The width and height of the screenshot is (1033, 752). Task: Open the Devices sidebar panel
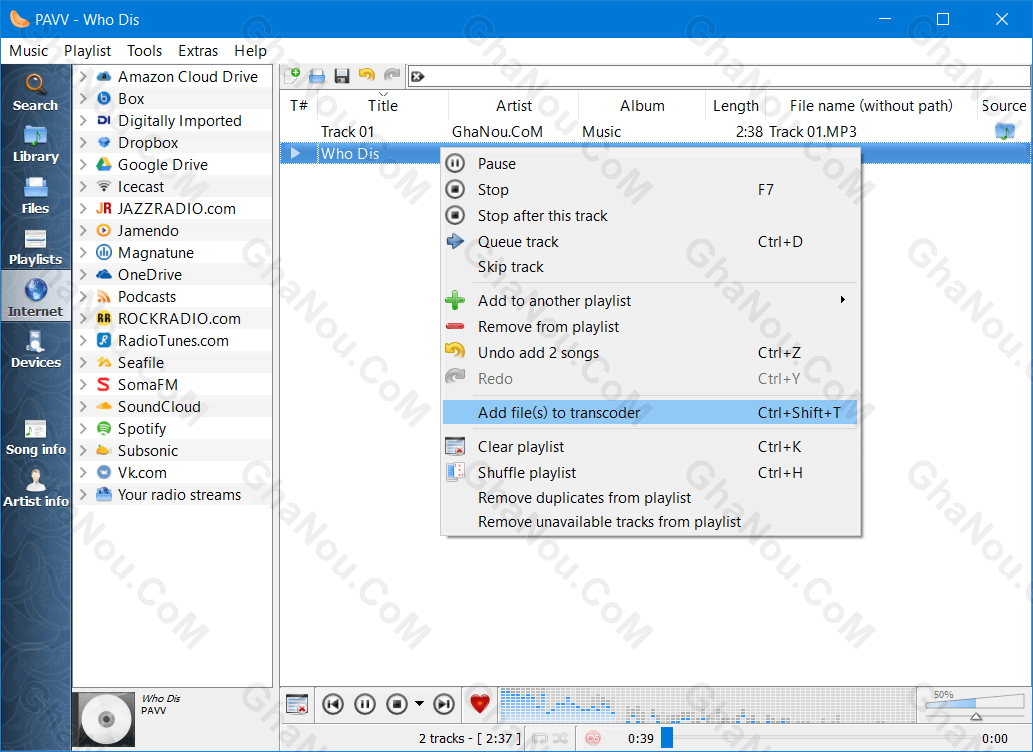35,349
